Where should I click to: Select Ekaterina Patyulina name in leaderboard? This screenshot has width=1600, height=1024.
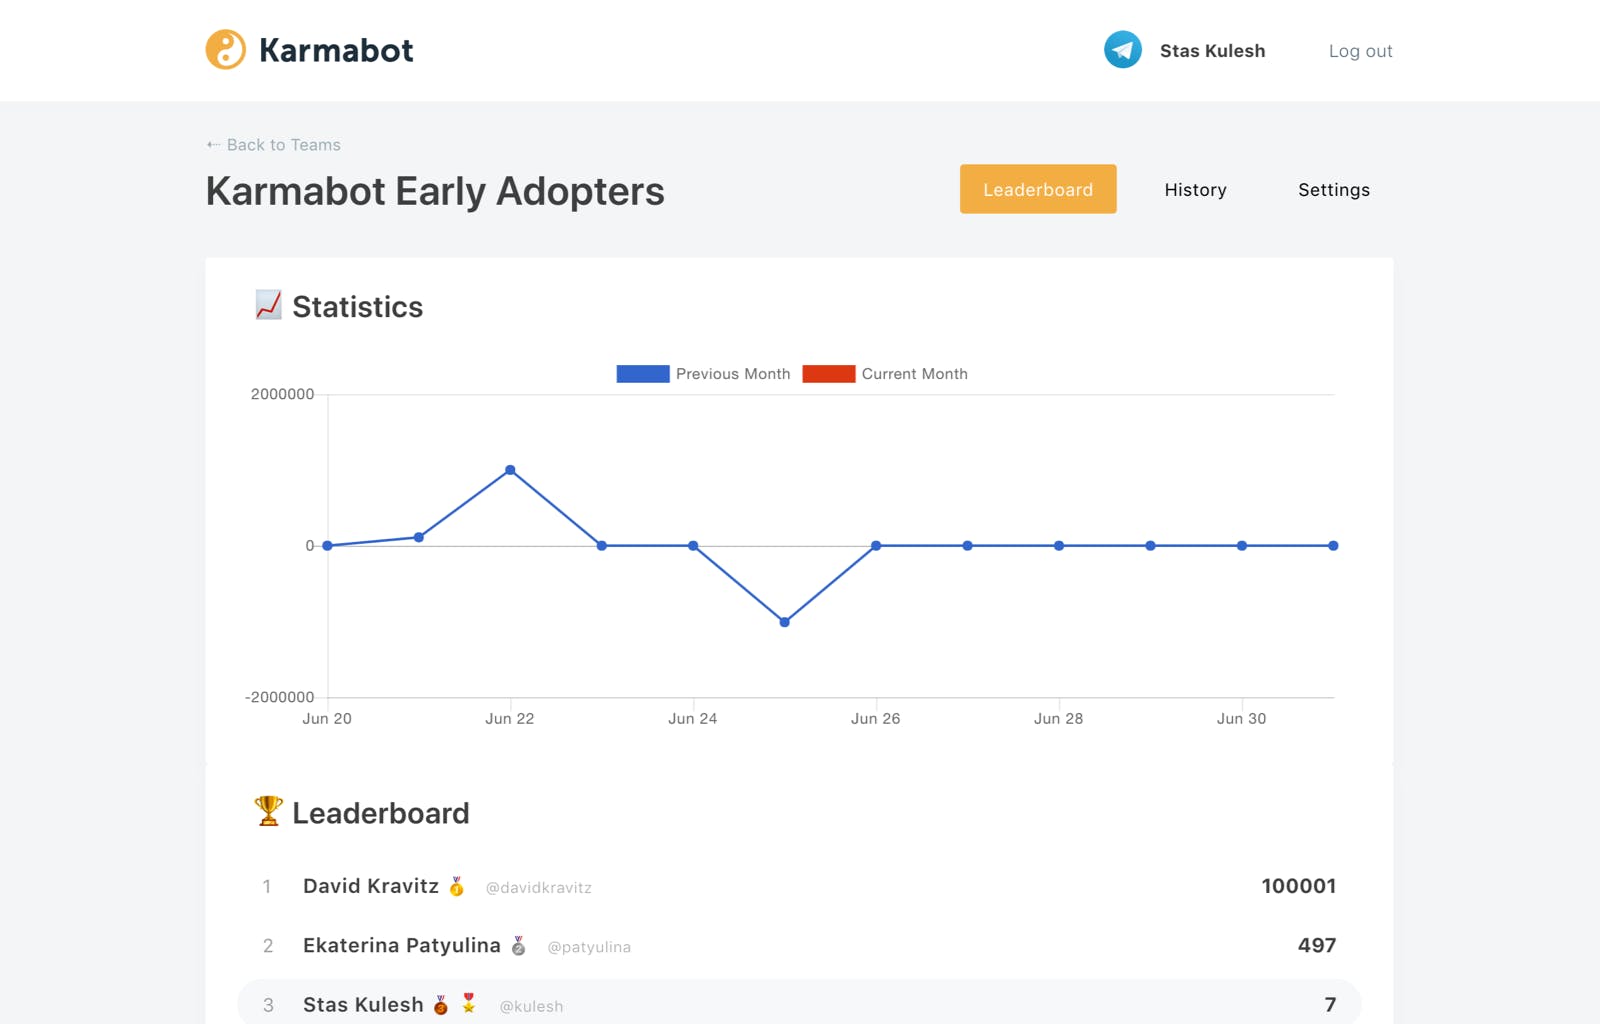coord(402,945)
